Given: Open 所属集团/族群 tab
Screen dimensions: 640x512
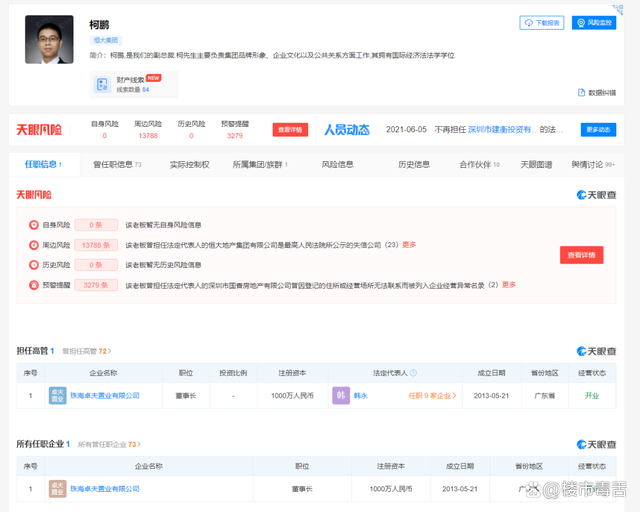Looking at the screenshot, I should [x=260, y=165].
